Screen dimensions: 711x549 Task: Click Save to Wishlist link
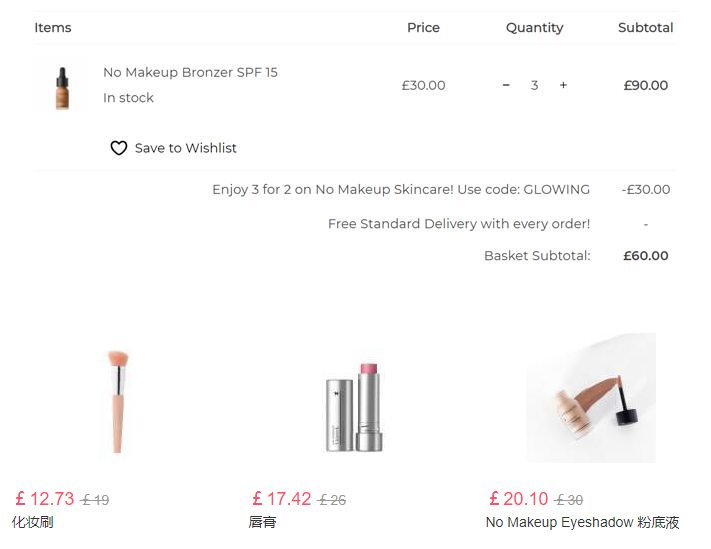[185, 148]
